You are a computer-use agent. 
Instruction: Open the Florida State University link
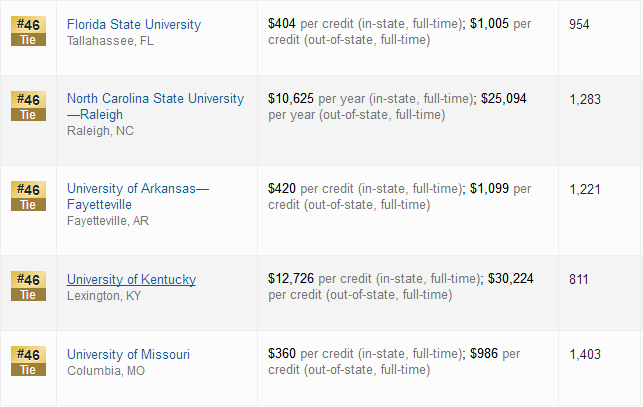click(134, 25)
